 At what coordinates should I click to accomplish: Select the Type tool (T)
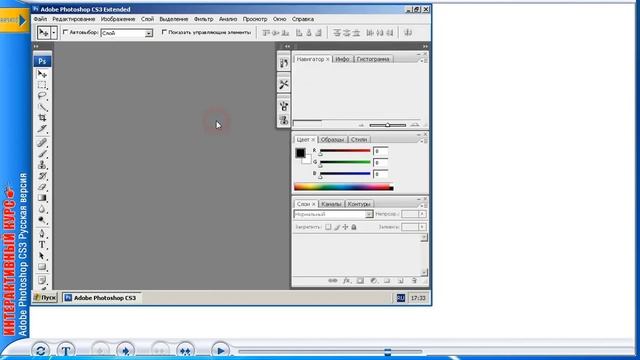coord(42,245)
